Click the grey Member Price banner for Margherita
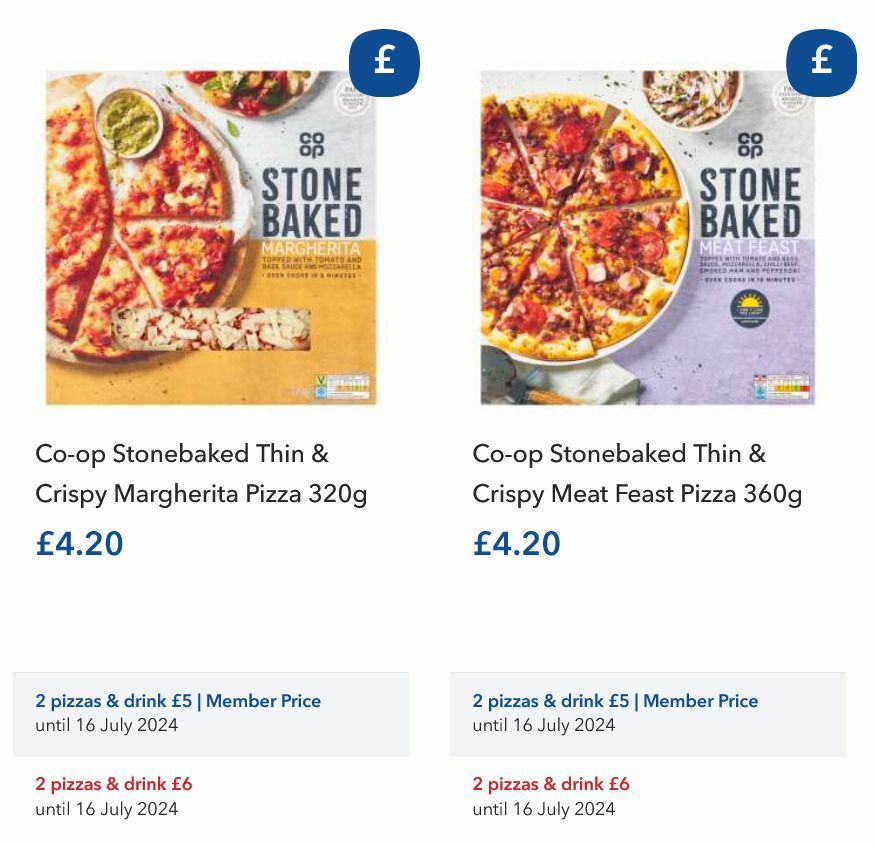The height and width of the screenshot is (845, 876). click(212, 712)
